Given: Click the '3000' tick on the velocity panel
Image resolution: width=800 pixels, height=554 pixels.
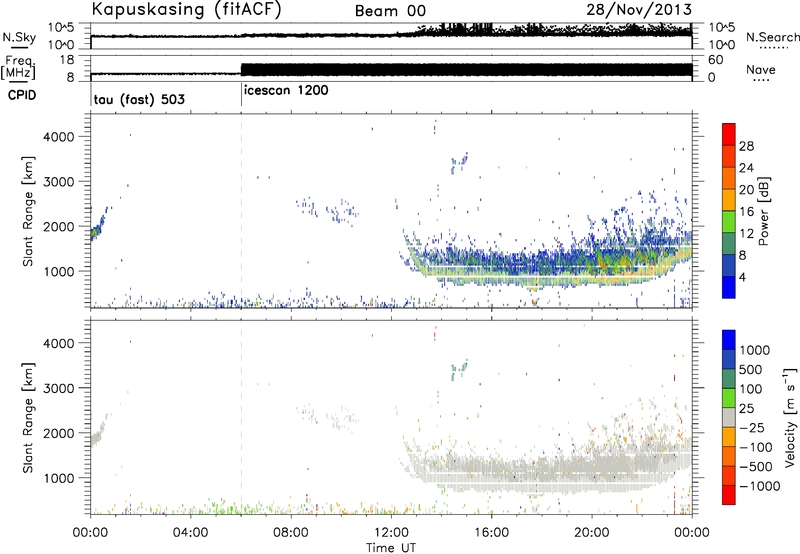Looking at the screenshot, I should (59, 388).
